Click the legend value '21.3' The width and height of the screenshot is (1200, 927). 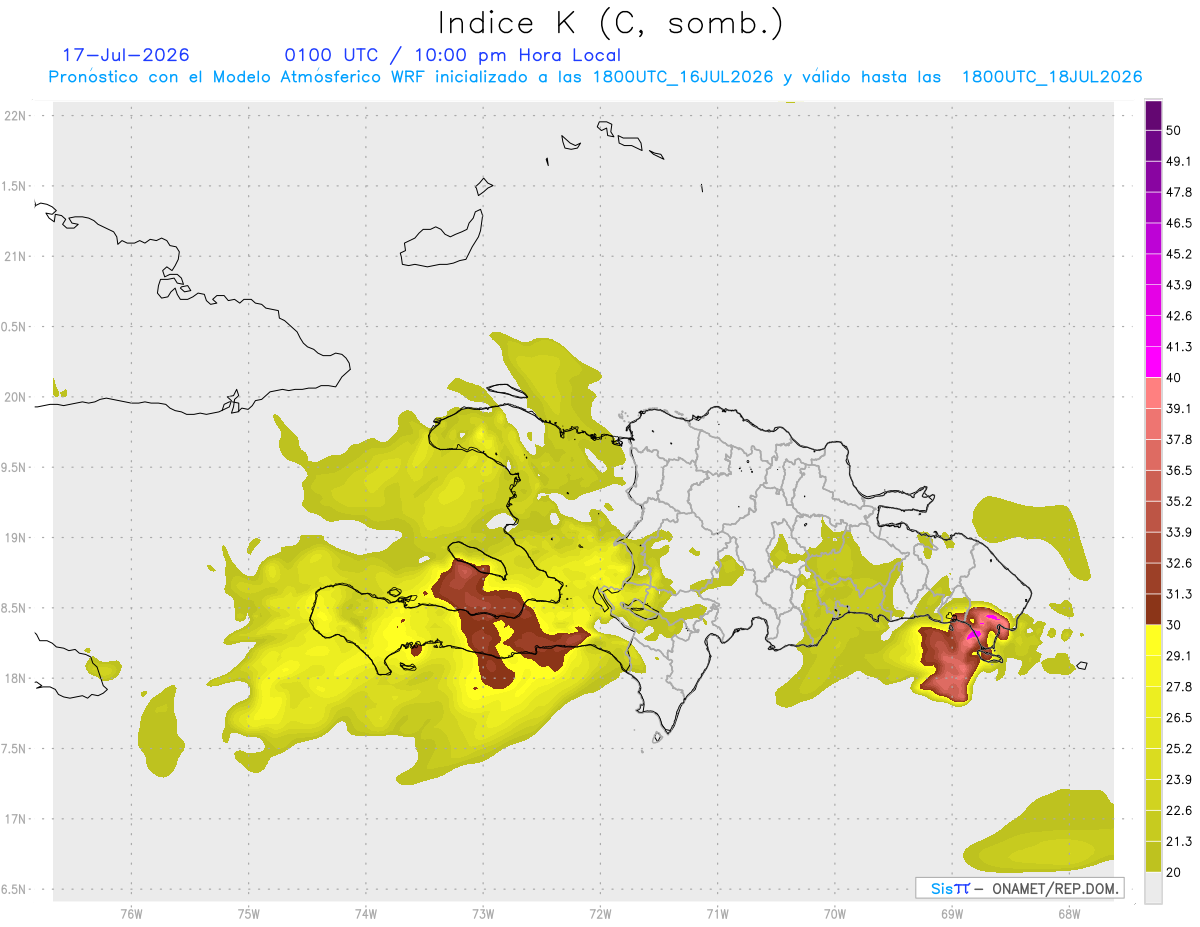[1179, 842]
